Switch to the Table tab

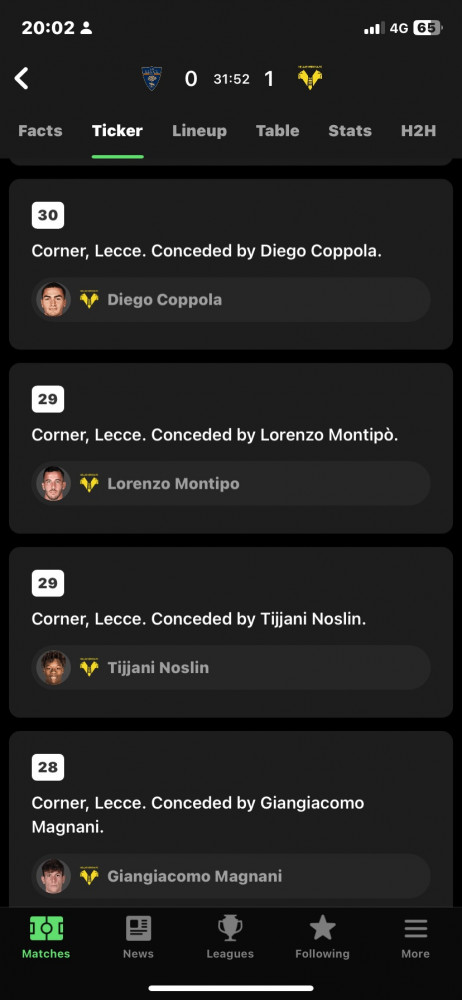click(x=278, y=131)
